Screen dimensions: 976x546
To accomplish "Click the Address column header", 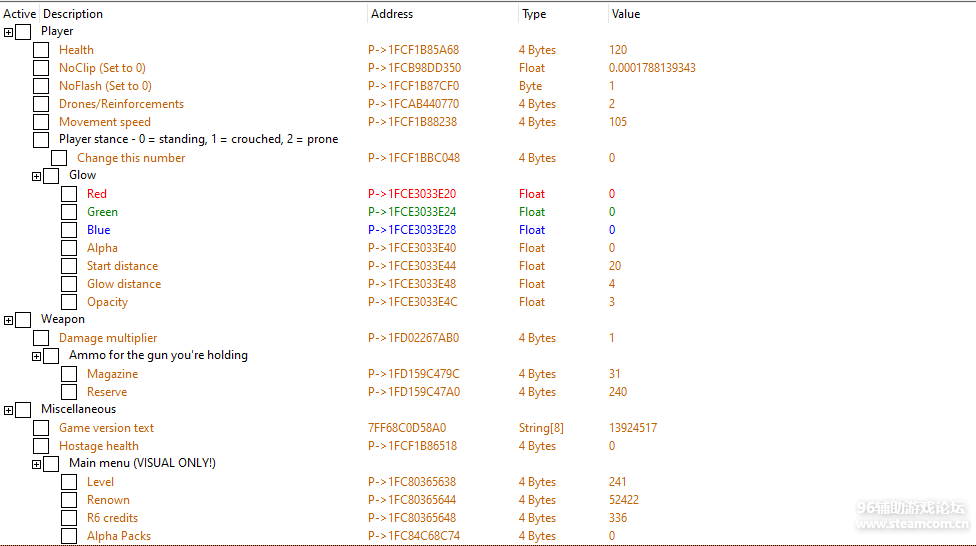I will (392, 14).
